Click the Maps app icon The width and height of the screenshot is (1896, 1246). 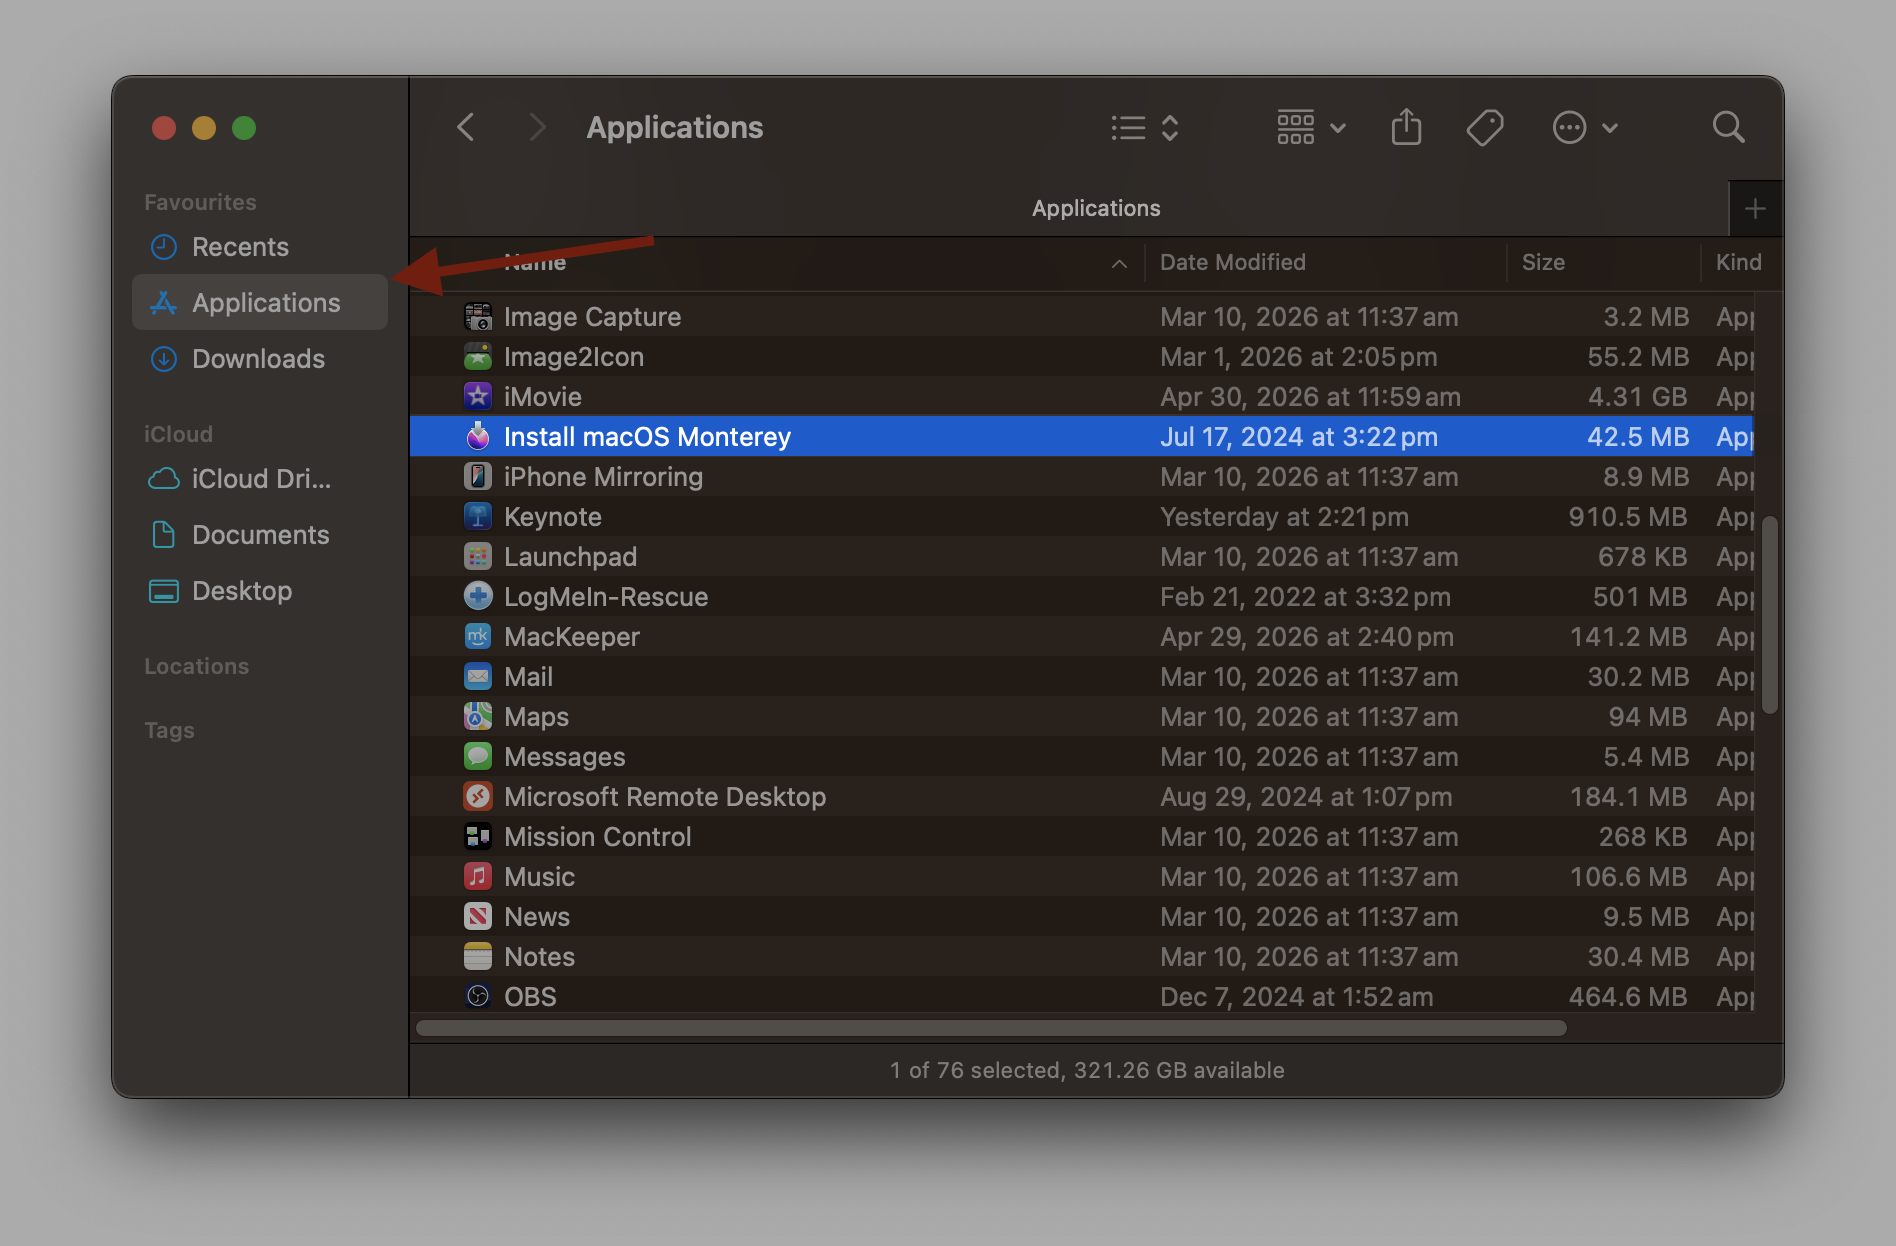pos(478,717)
